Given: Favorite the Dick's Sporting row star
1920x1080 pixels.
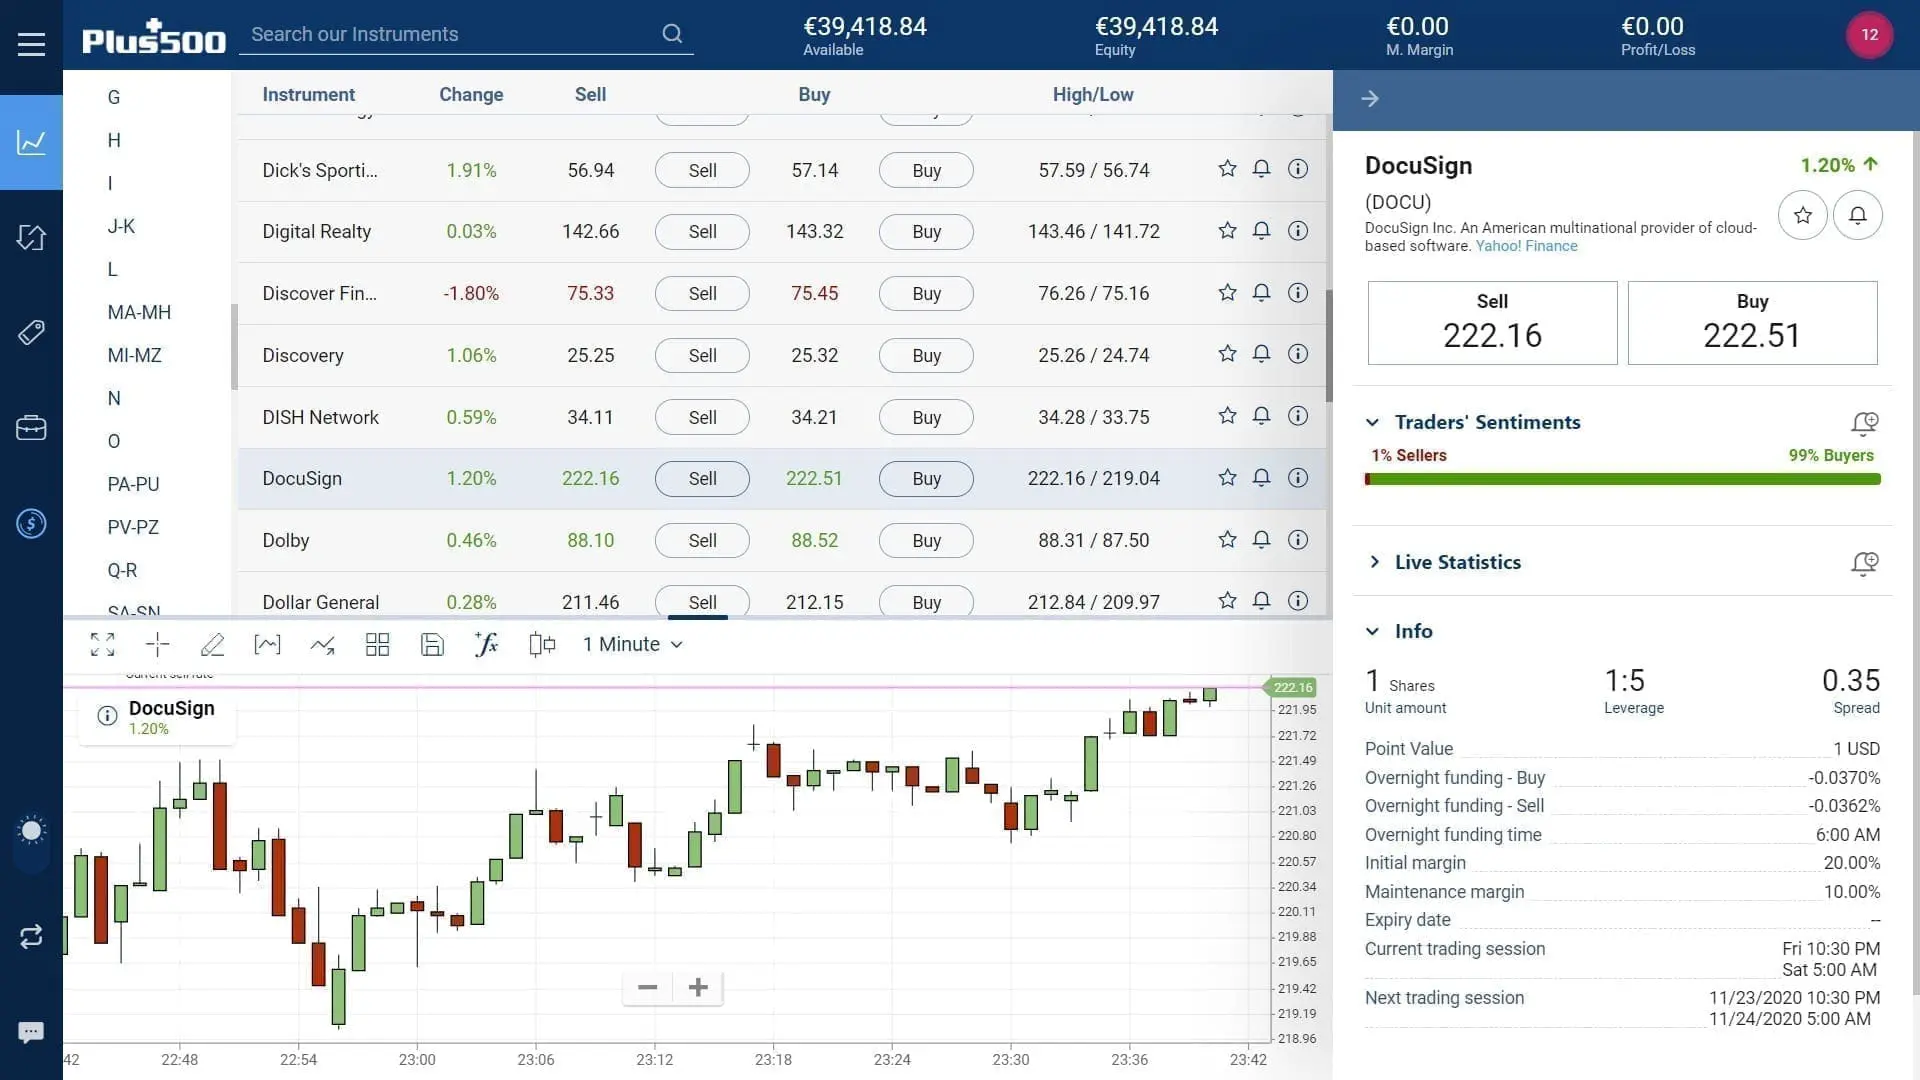Looking at the screenshot, I should click(1227, 169).
